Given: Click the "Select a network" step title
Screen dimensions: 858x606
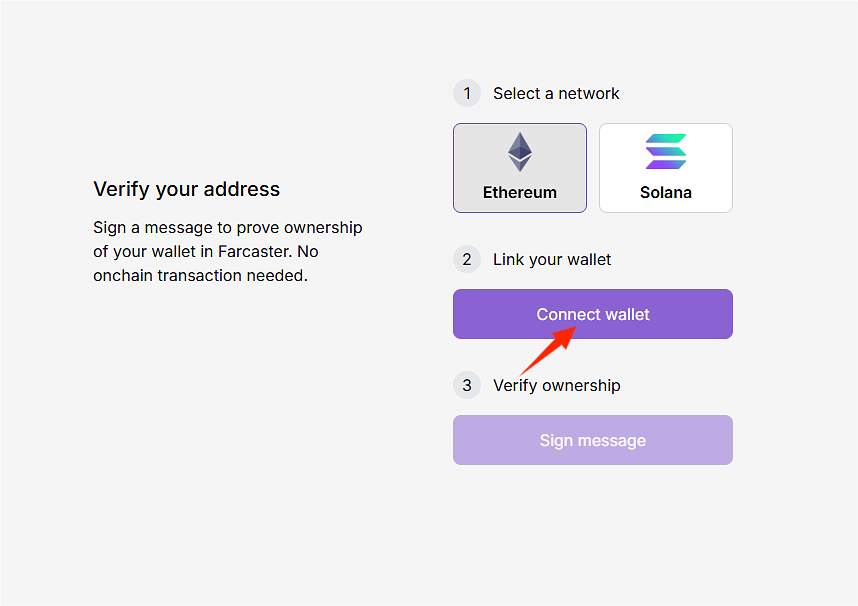Looking at the screenshot, I should pyautogui.click(x=556, y=94).
